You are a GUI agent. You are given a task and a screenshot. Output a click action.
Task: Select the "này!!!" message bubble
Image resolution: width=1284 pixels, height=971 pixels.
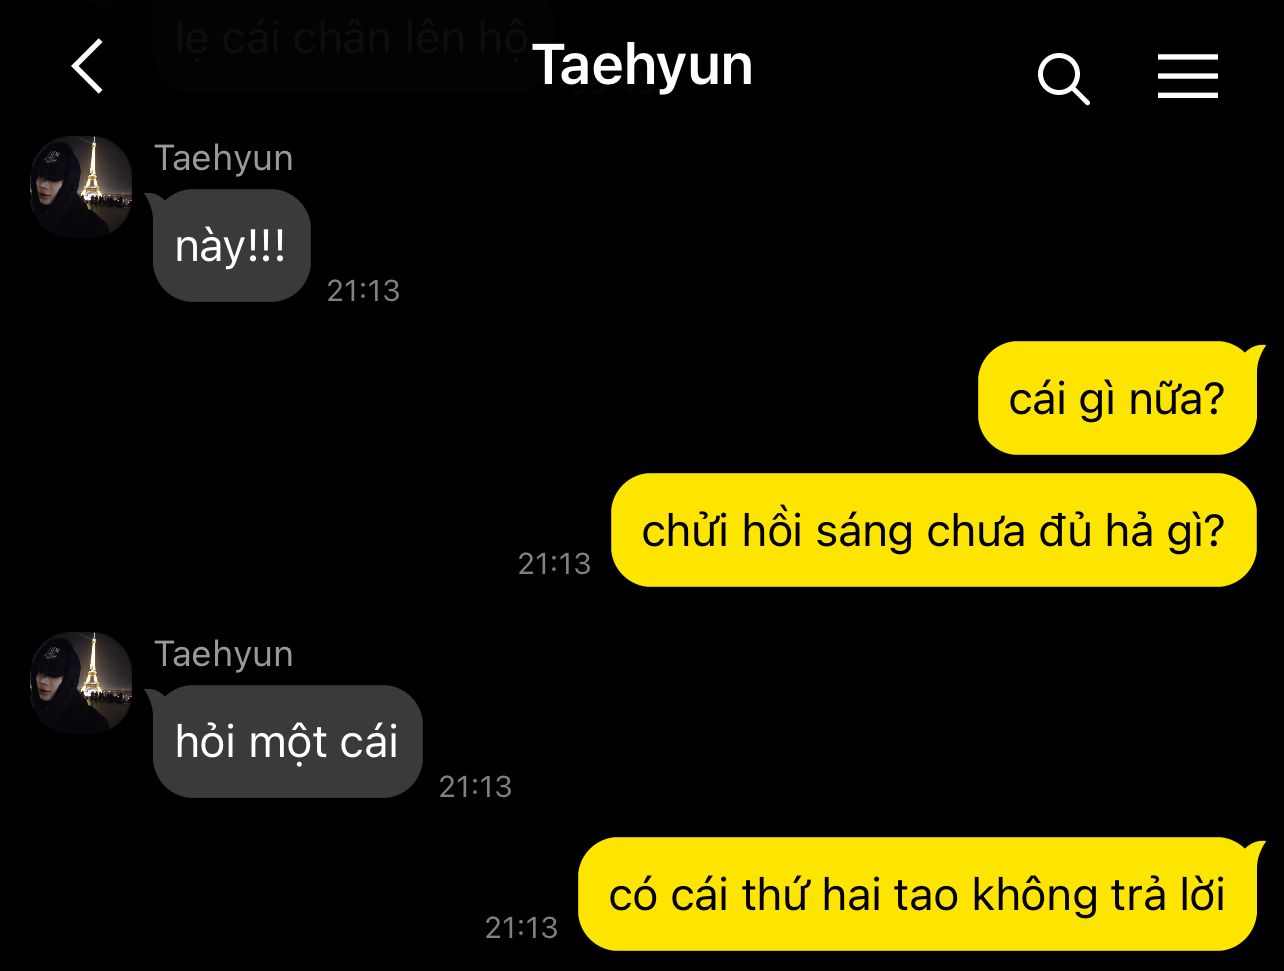[x=231, y=245]
